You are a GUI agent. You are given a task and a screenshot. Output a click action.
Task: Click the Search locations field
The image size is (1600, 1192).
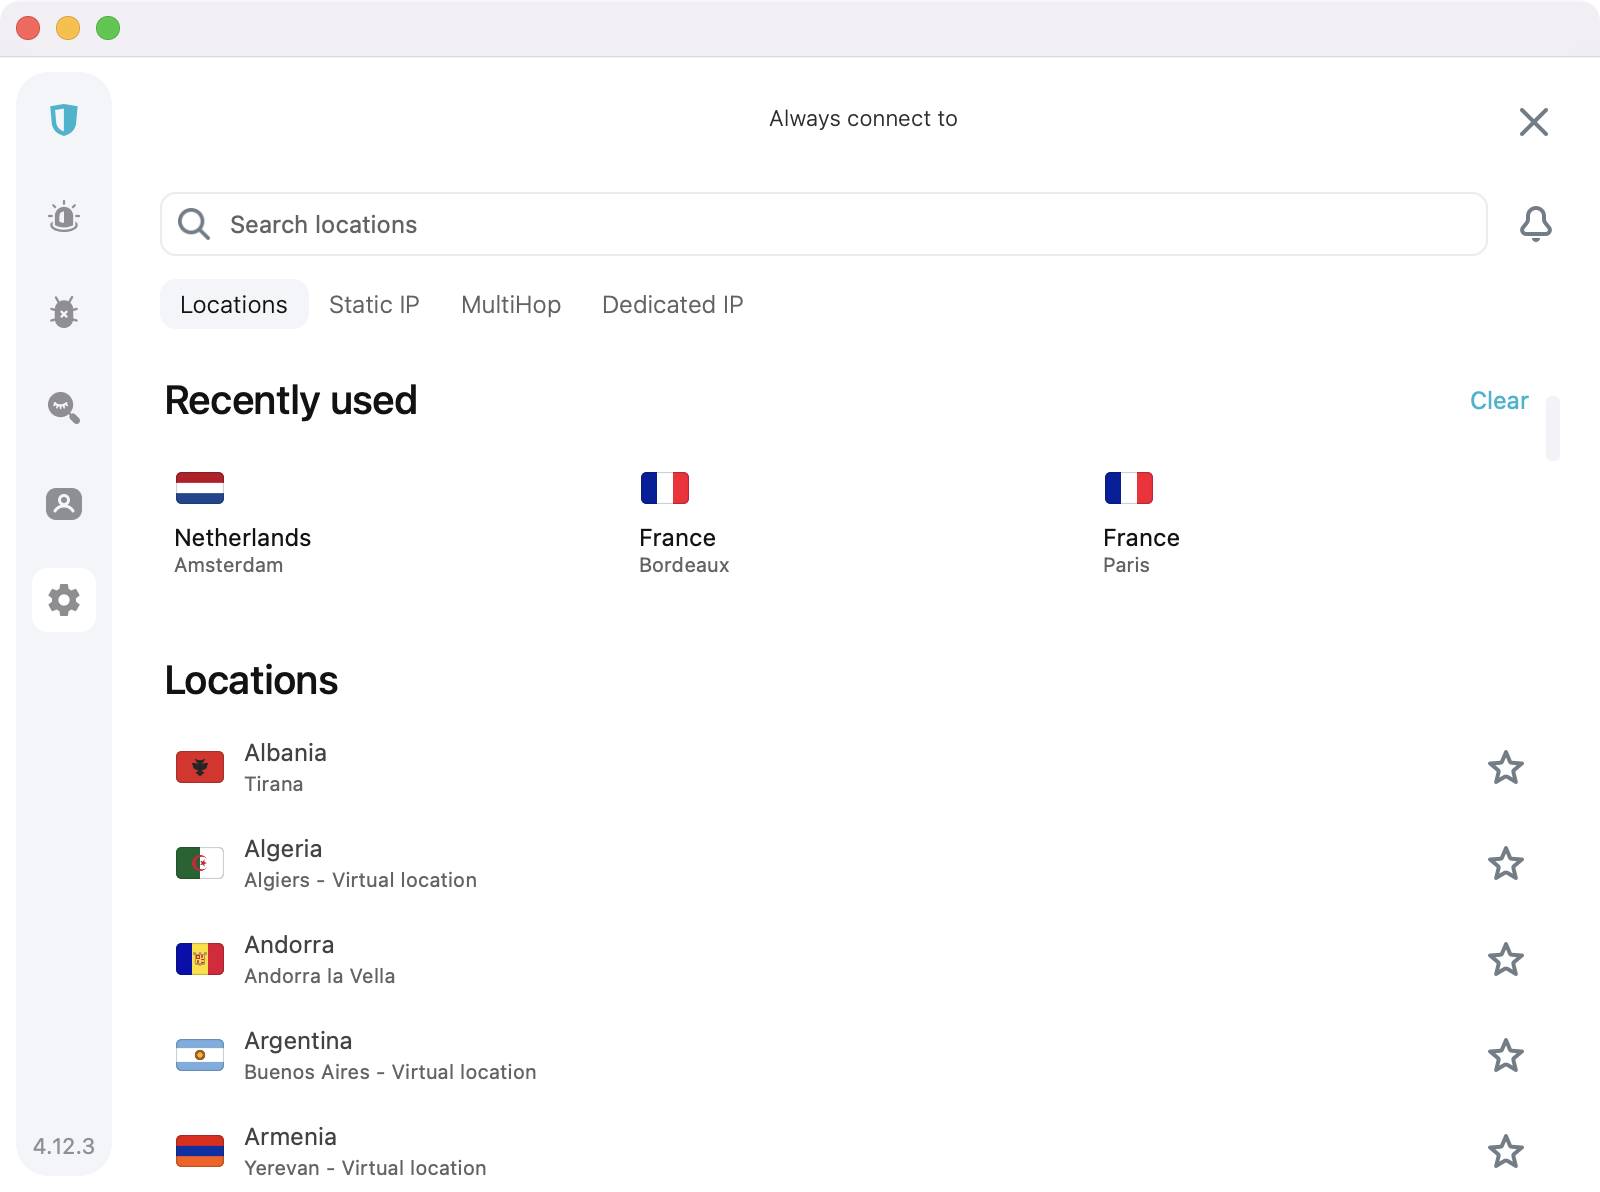(x=823, y=224)
